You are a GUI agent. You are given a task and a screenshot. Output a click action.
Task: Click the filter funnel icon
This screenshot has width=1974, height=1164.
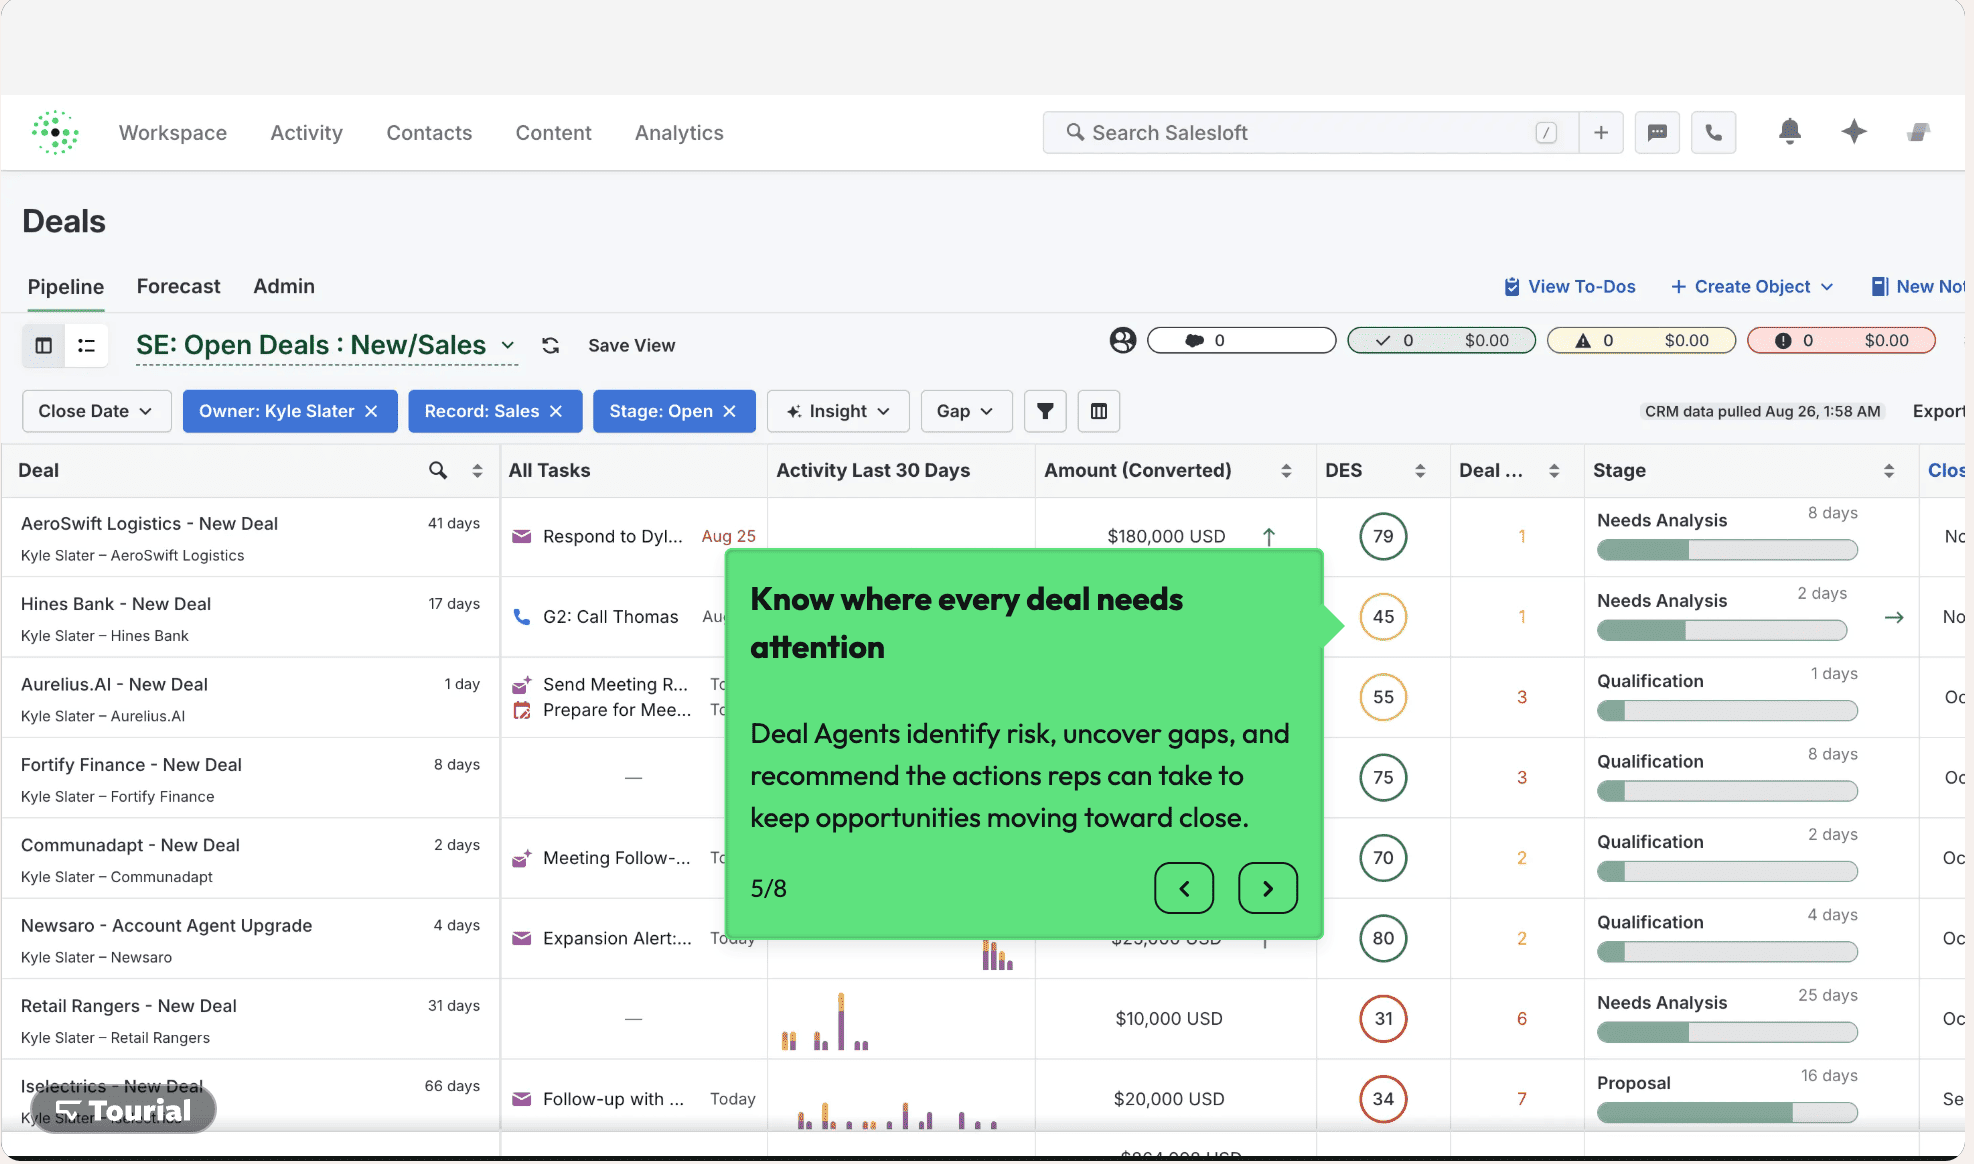1045,411
